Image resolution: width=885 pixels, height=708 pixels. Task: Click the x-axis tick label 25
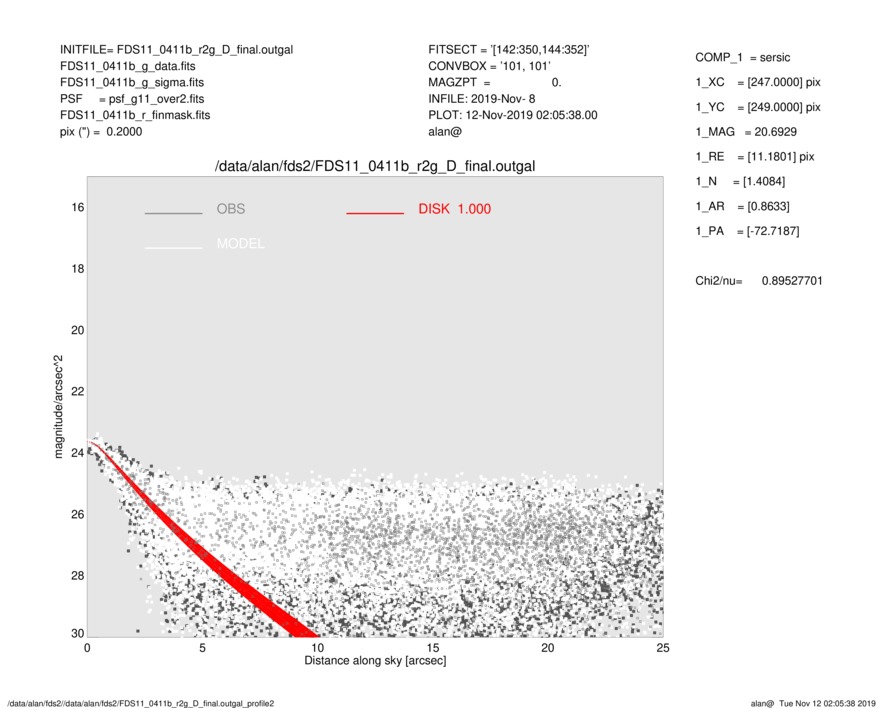pyautogui.click(x=663, y=648)
